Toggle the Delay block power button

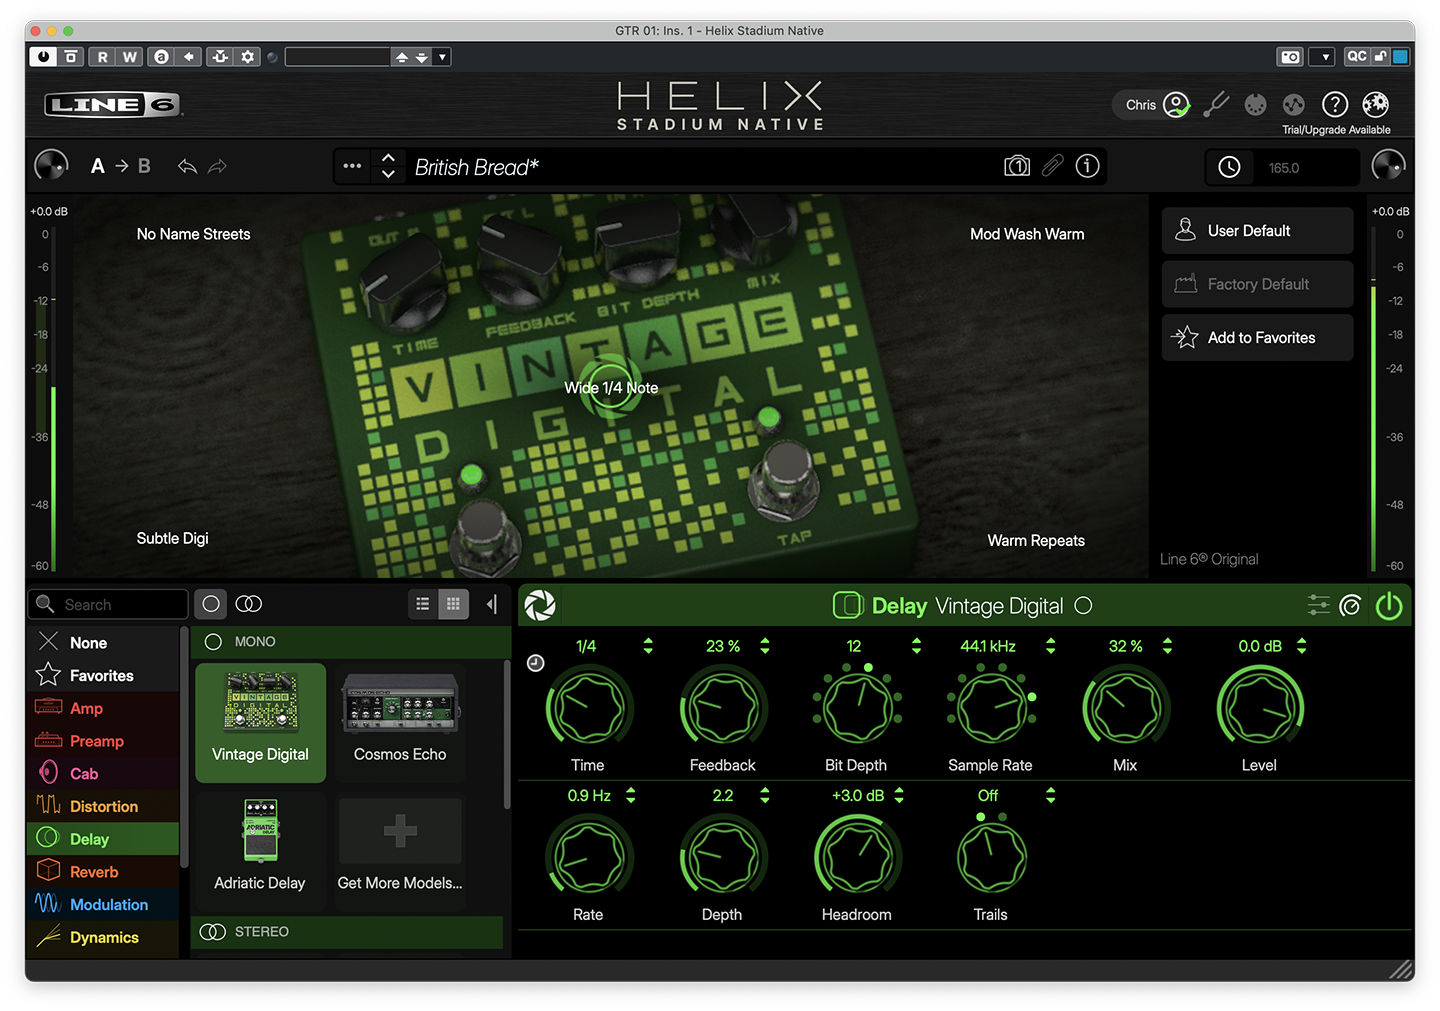click(x=1389, y=605)
